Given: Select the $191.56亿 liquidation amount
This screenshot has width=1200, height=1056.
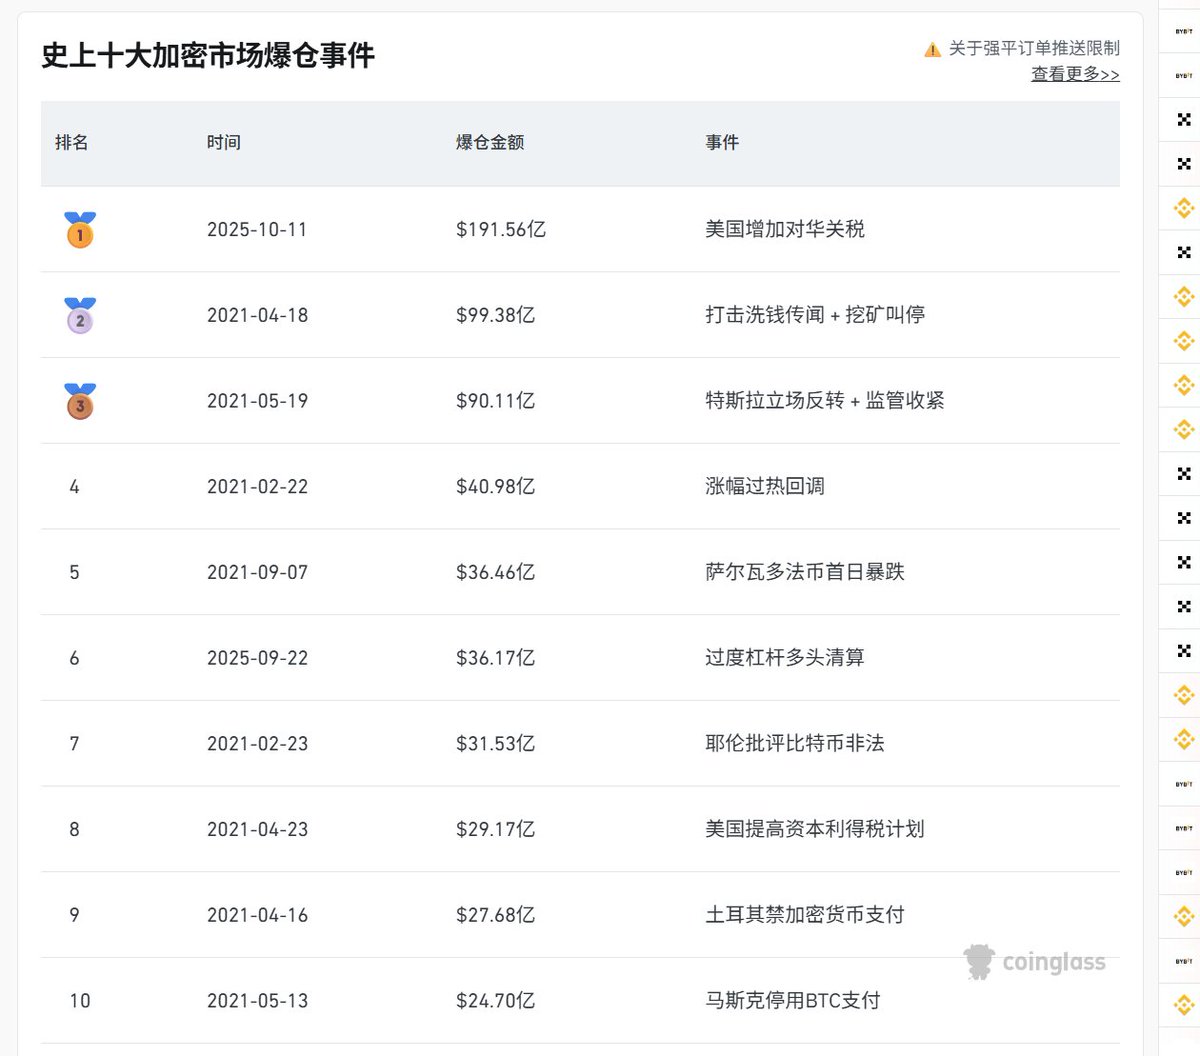Looking at the screenshot, I should coord(501,230).
